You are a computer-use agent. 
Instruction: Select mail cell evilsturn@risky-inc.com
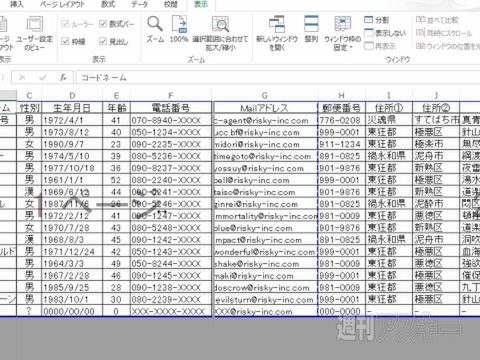pyautogui.click(x=265, y=300)
